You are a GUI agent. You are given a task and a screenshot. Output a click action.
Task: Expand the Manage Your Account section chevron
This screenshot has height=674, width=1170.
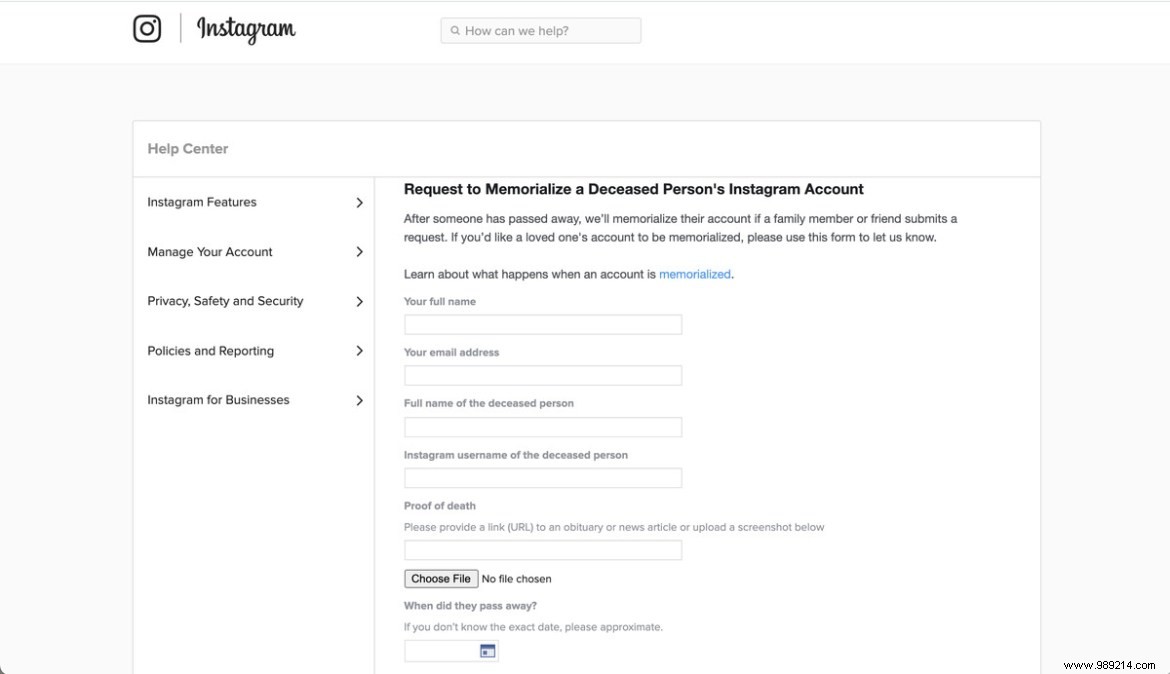tap(359, 251)
